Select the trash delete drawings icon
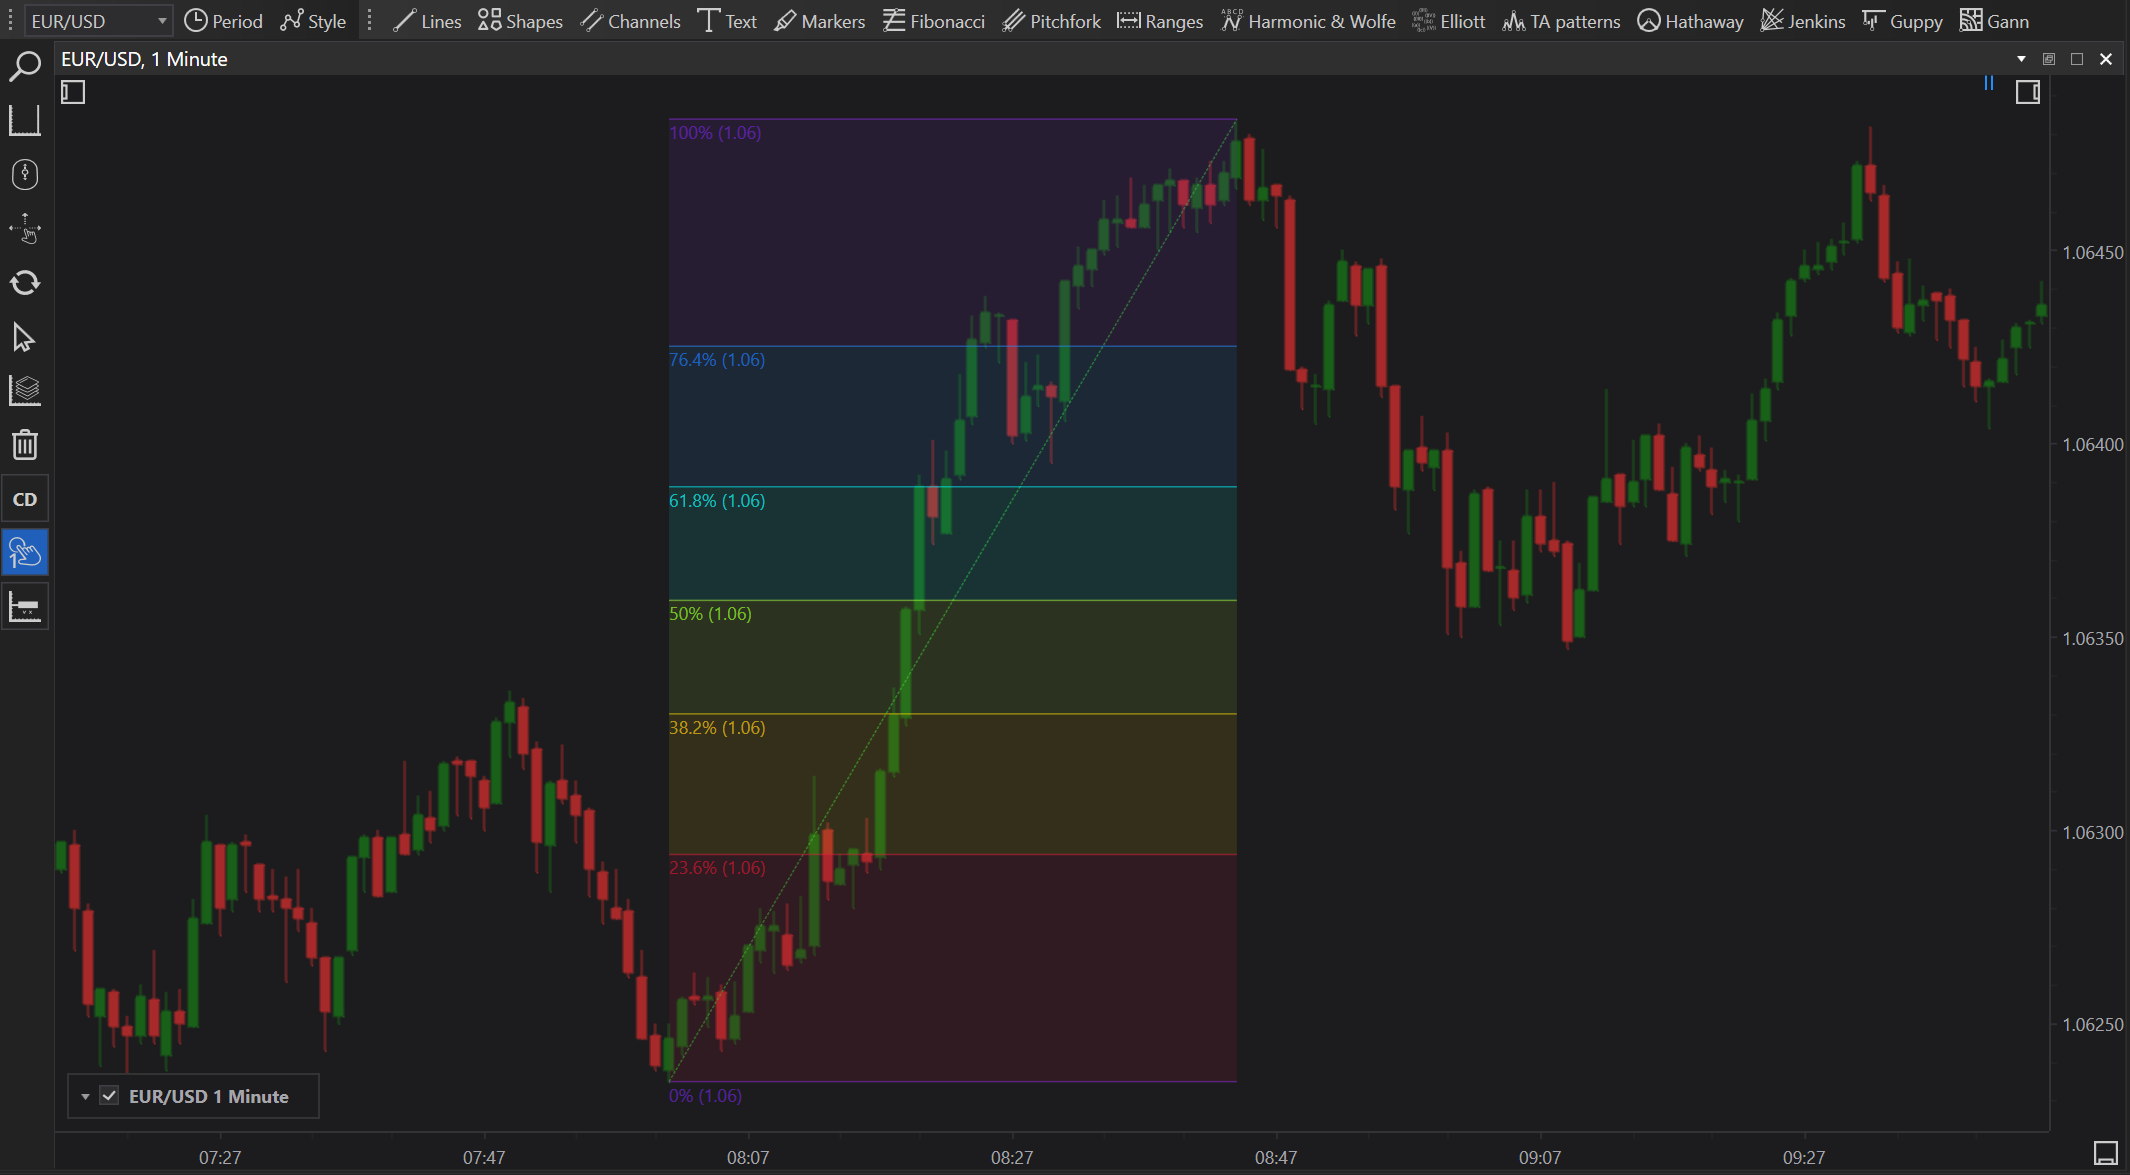 (24, 444)
